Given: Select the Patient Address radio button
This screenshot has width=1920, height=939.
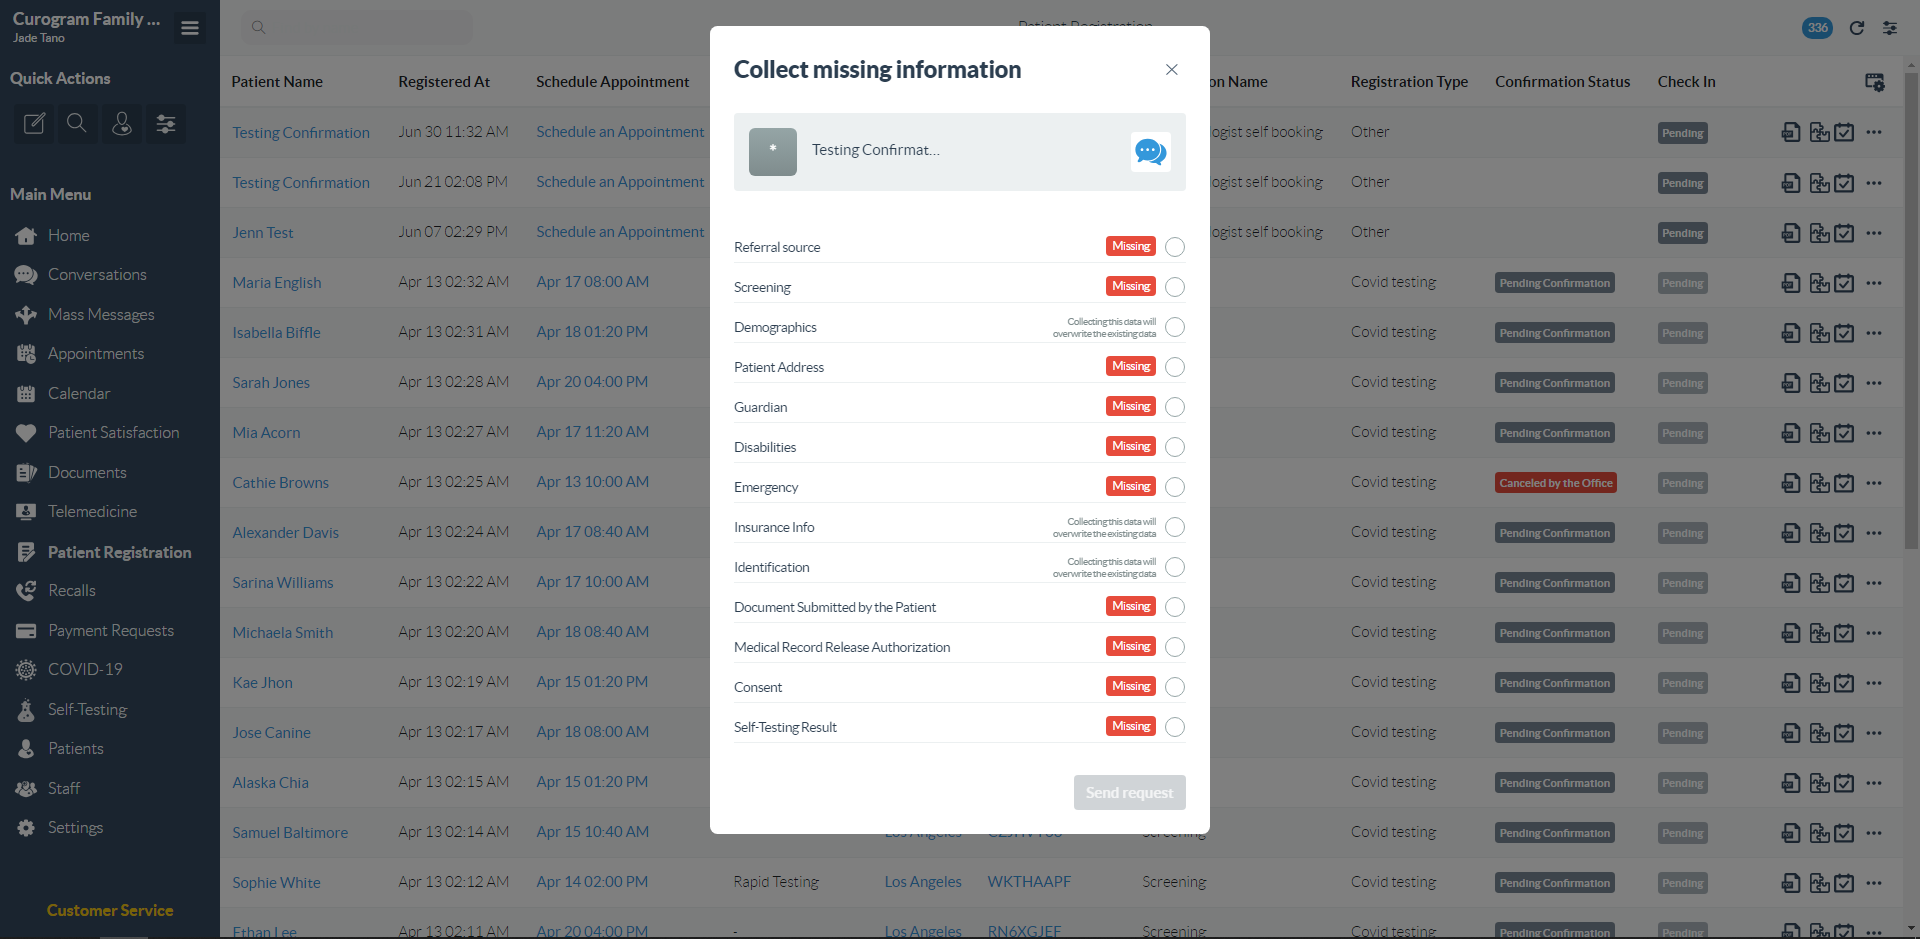Looking at the screenshot, I should tap(1175, 367).
